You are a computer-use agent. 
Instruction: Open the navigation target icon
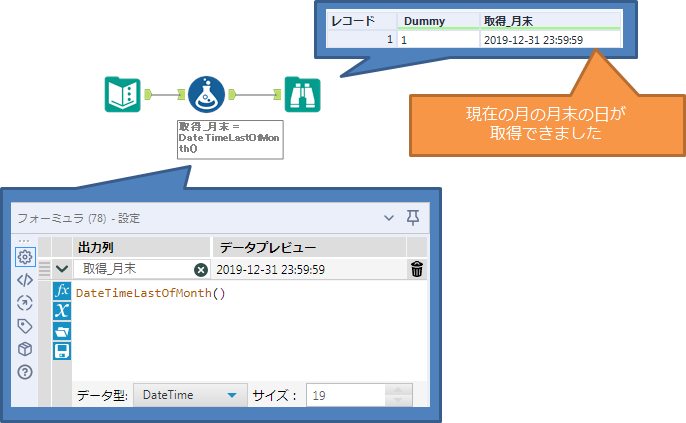25,303
